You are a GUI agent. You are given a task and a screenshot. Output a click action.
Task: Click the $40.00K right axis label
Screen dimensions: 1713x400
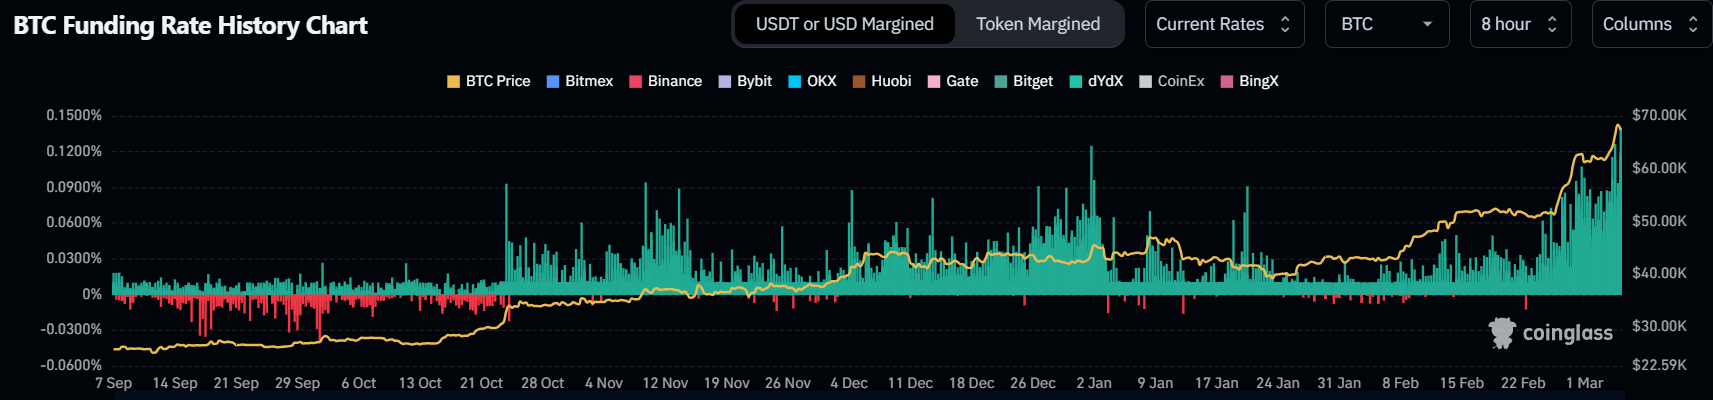point(1659,273)
